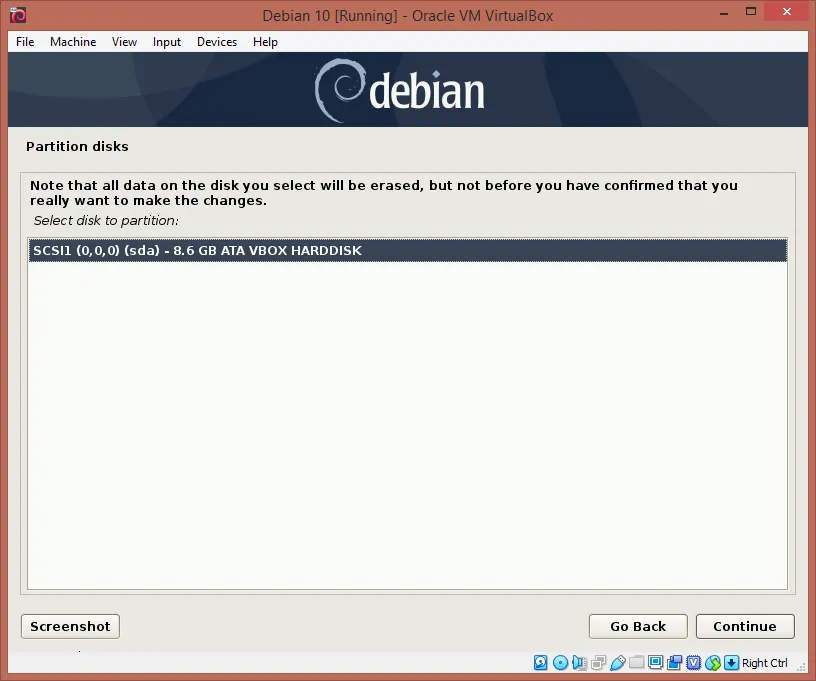This screenshot has width=816, height=681.
Task: Minimize the VirtualBox window
Action: coord(724,12)
